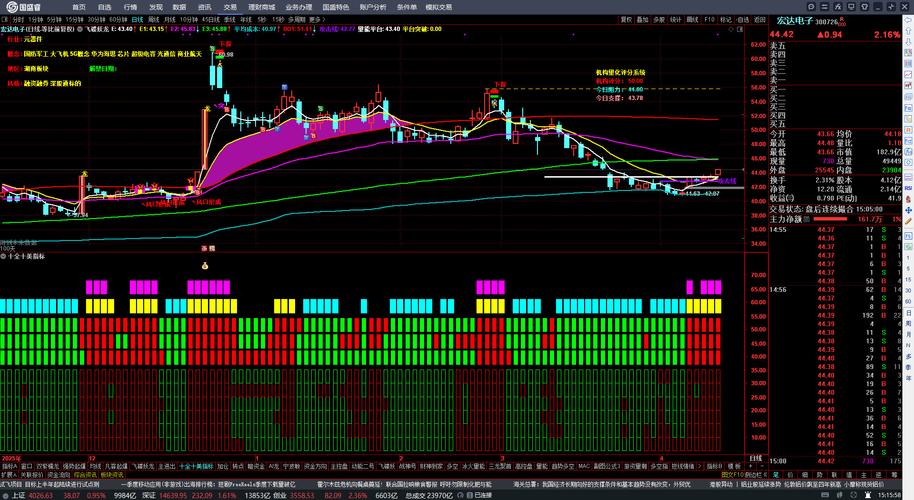The image size is (914, 500).
Task: Open the 账户分析 account analysis menu
Action: [373, 7]
